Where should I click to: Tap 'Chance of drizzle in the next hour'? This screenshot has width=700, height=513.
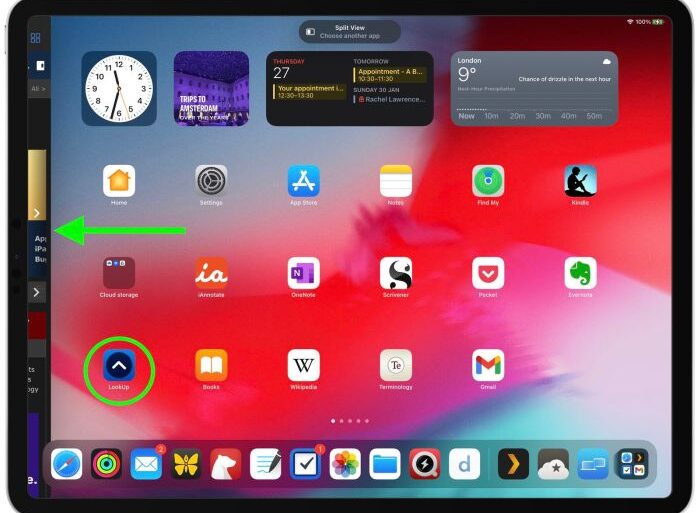click(564, 79)
